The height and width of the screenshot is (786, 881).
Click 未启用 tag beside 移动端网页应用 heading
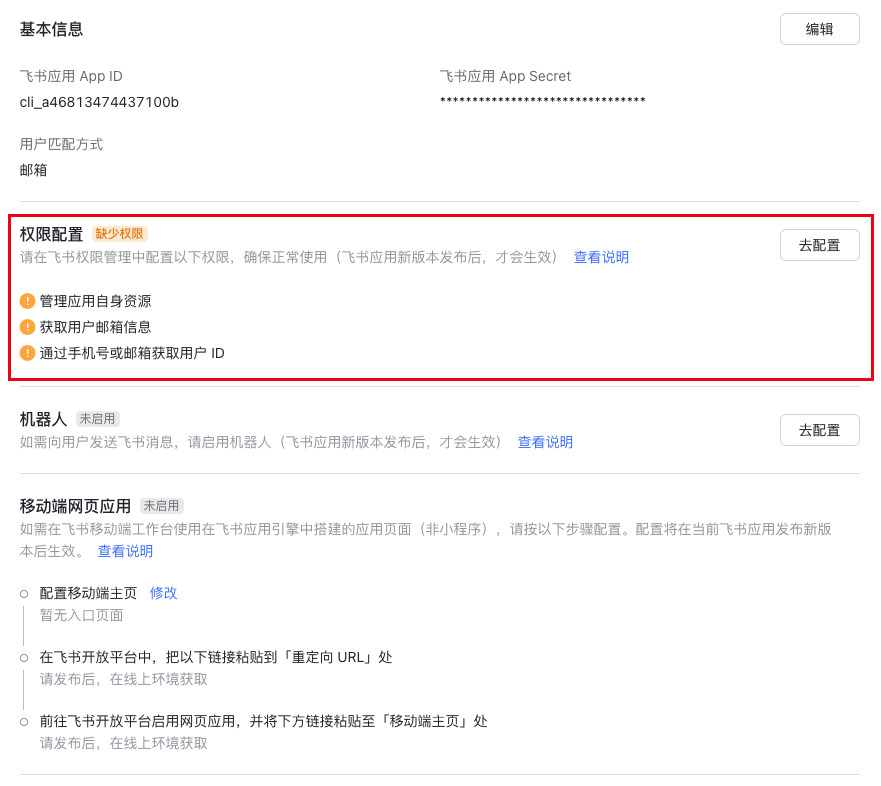(162, 506)
